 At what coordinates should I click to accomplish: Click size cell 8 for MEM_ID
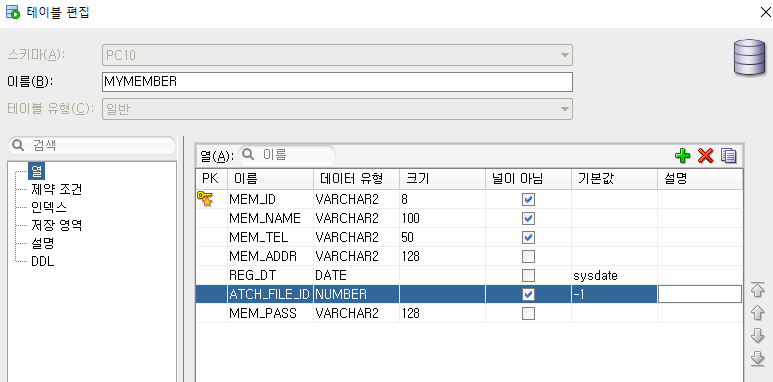(442, 200)
